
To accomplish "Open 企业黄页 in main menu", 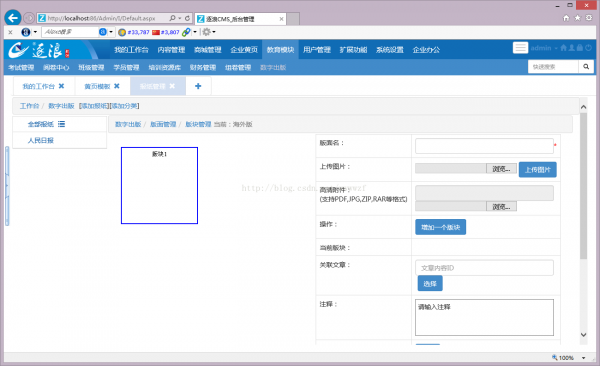I will click(x=244, y=50).
